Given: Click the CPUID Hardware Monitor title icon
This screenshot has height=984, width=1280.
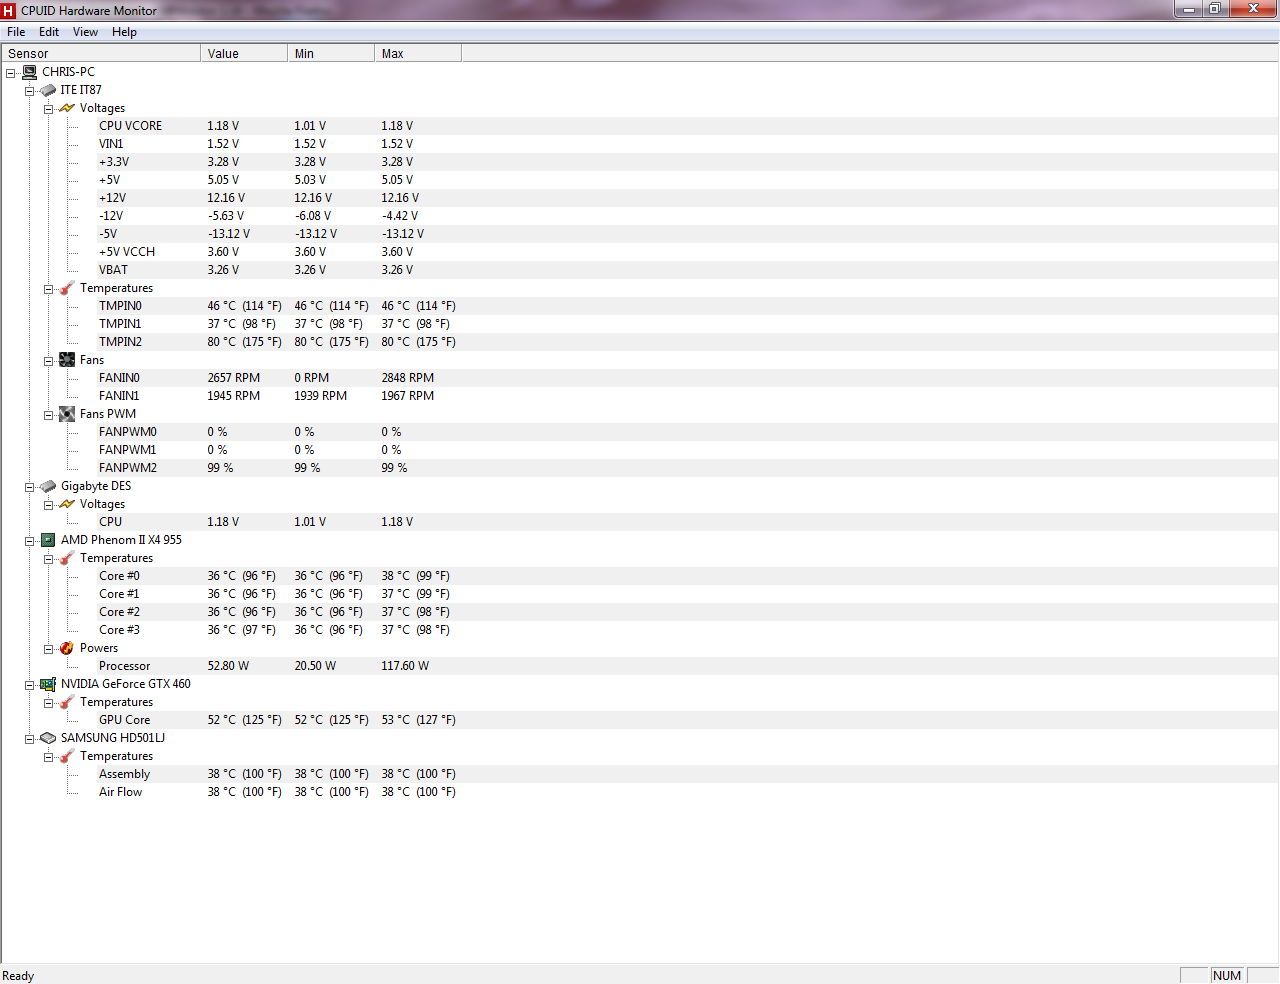Looking at the screenshot, I should (9, 11).
